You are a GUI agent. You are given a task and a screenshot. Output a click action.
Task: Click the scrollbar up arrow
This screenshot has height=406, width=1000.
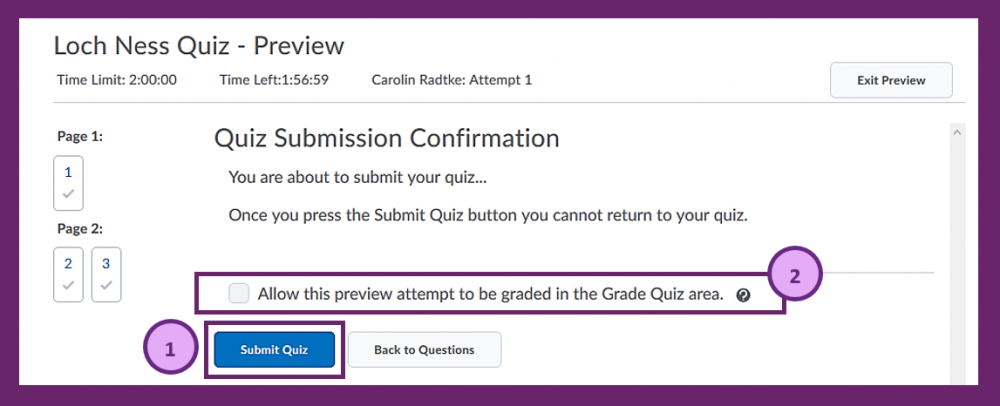(957, 133)
